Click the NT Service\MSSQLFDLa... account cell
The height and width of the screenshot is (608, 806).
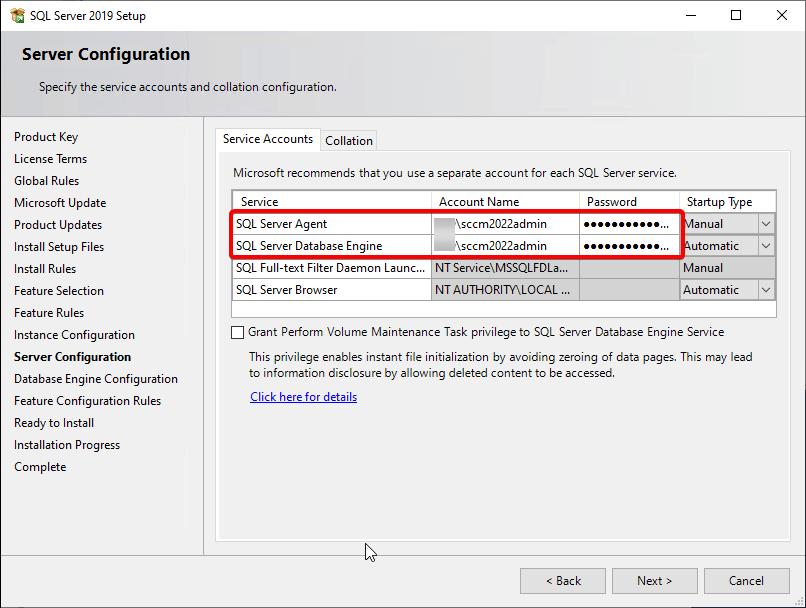(x=505, y=268)
